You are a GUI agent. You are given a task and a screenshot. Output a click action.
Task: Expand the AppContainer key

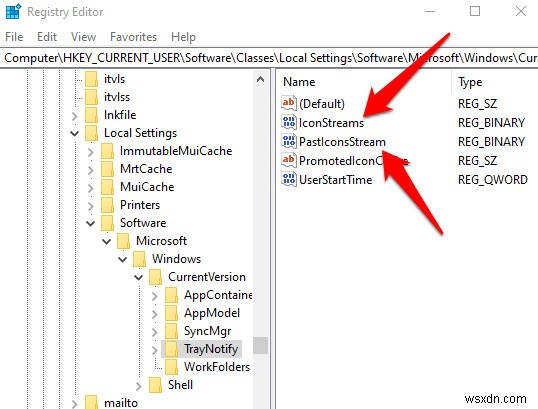(x=155, y=296)
